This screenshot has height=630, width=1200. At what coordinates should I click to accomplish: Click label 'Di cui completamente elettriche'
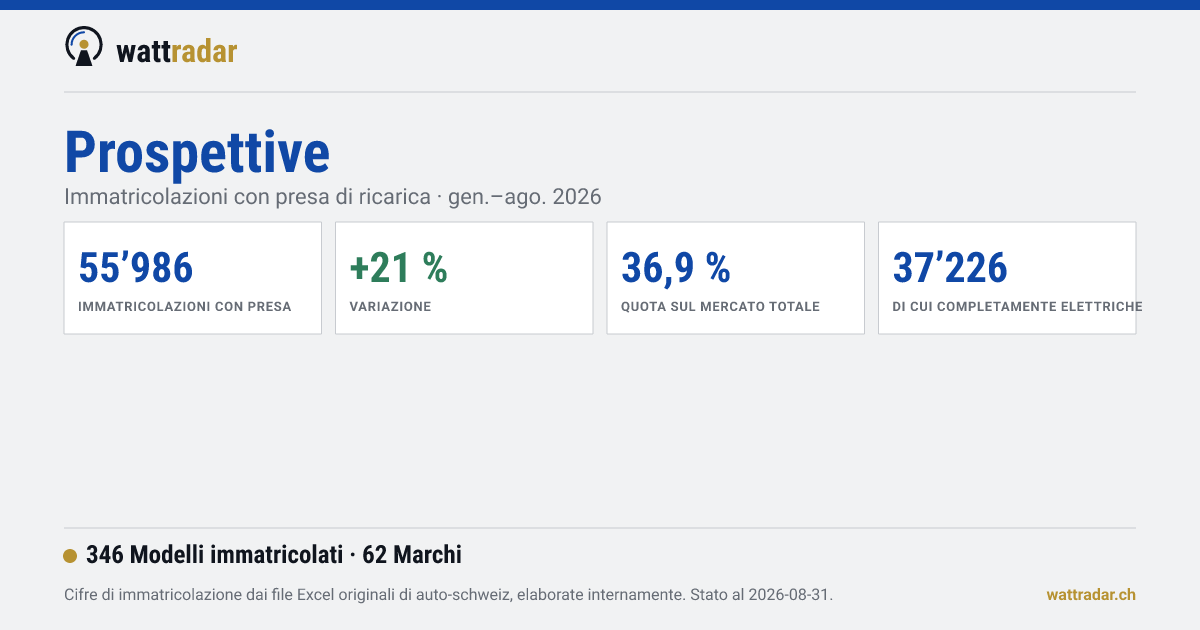[1017, 307]
